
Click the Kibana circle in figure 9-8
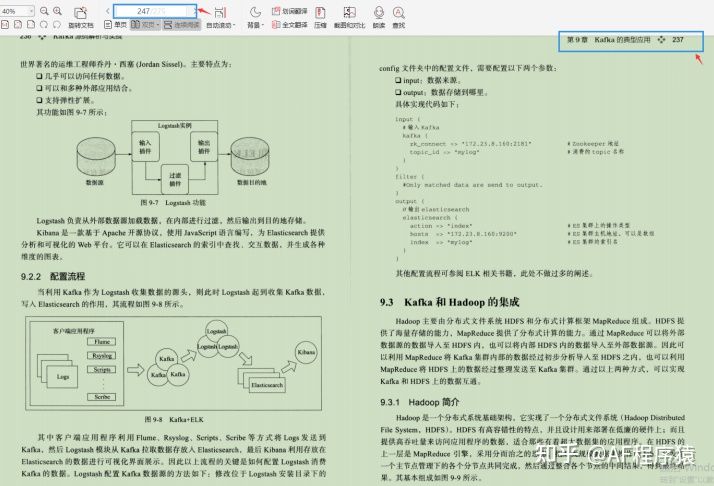point(306,352)
